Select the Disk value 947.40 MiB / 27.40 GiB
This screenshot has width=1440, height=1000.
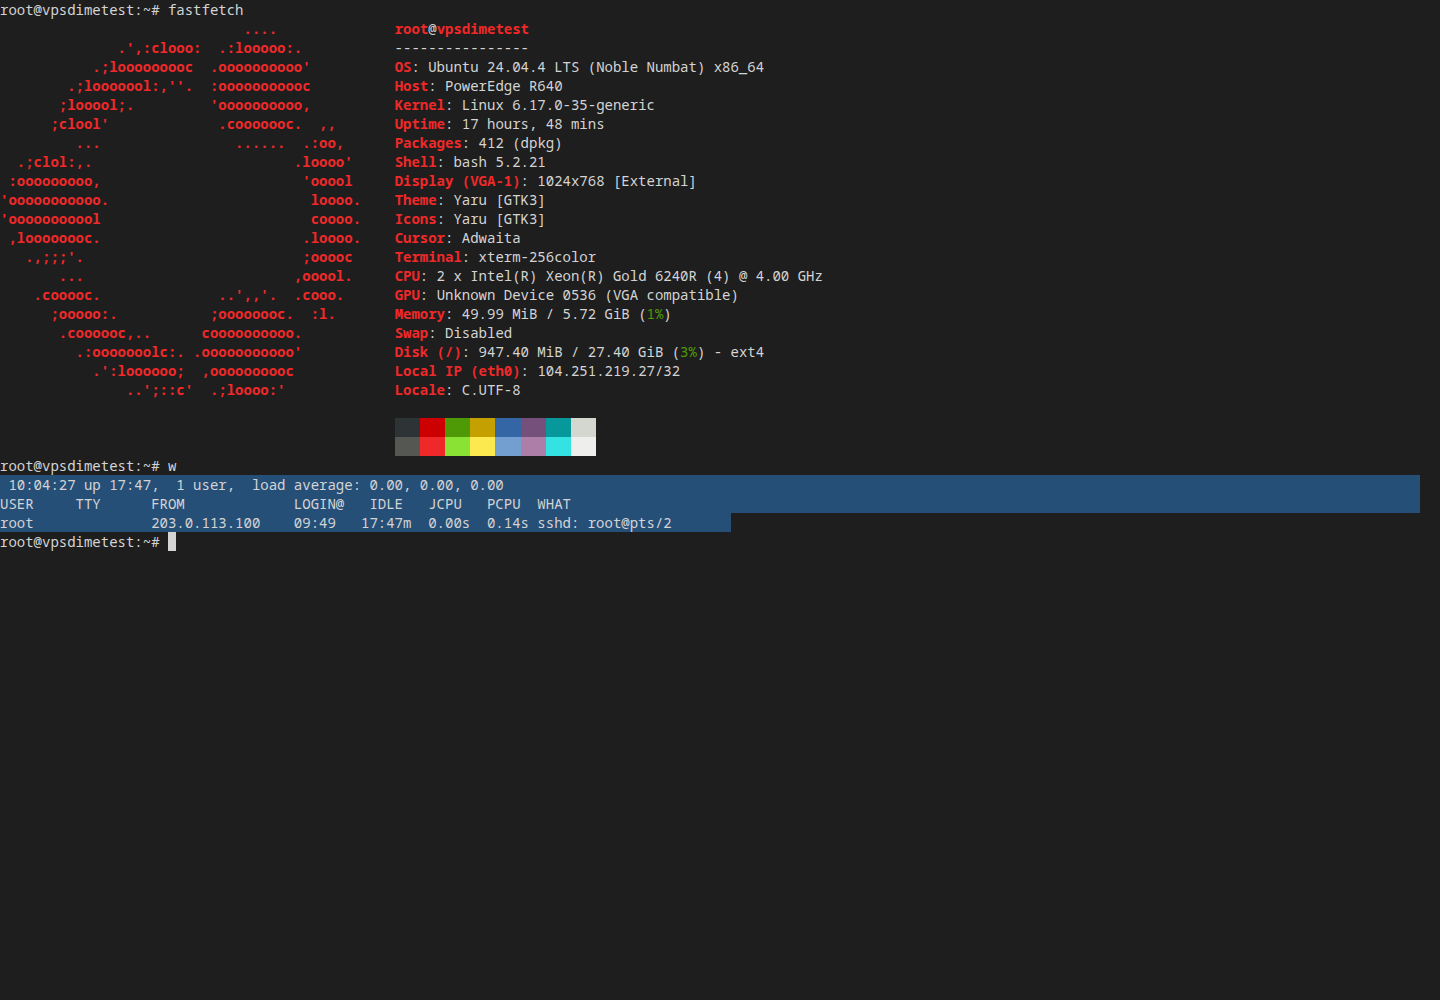tap(571, 352)
